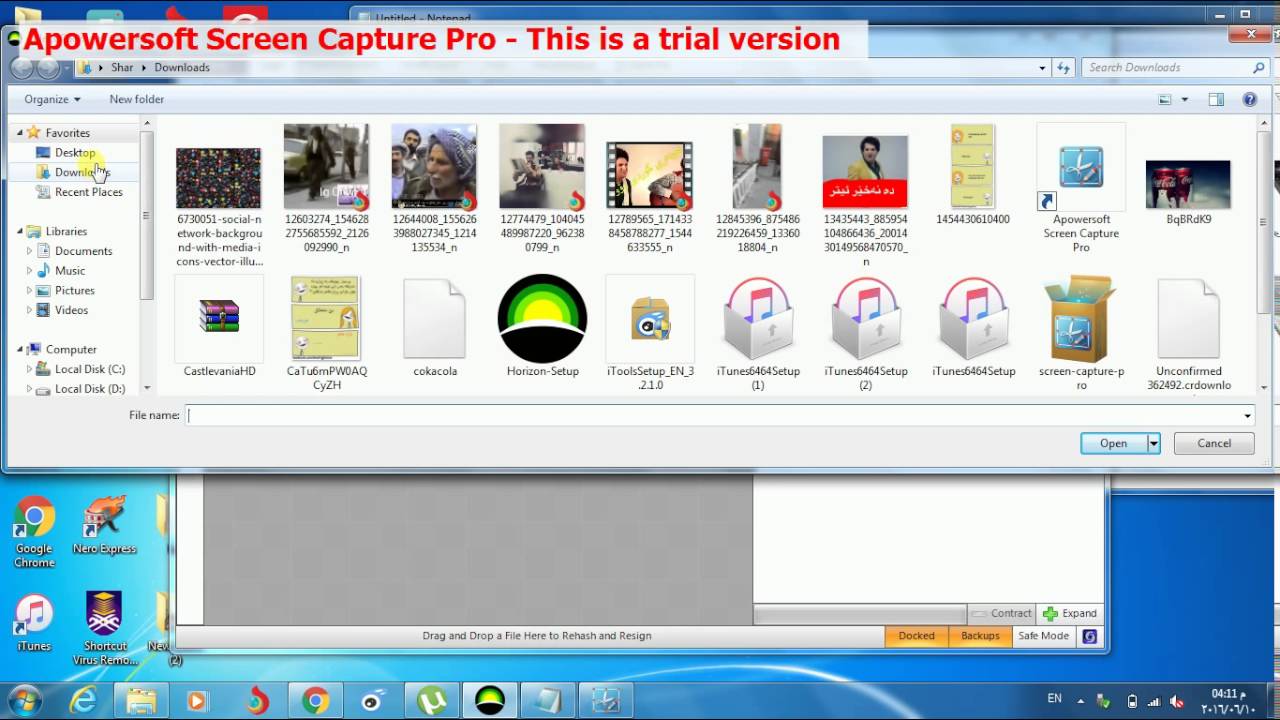Screen dimensions: 1280x720
Task: Collapse the Favorites tree group
Action: [20, 133]
